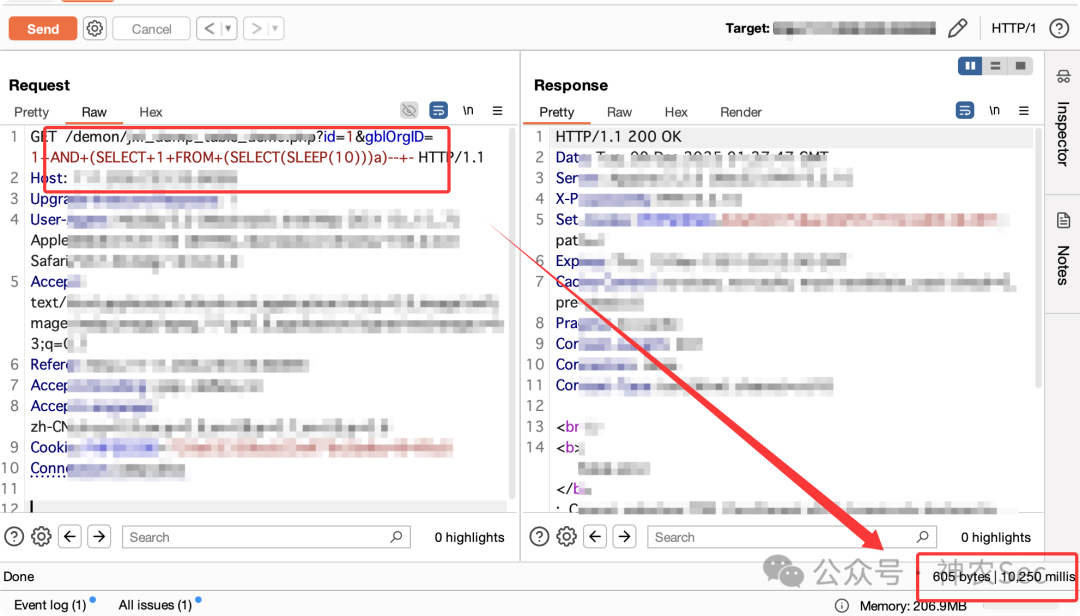The image size is (1080, 616).
Task: Jump to previous Response search match
Action: (x=595, y=537)
